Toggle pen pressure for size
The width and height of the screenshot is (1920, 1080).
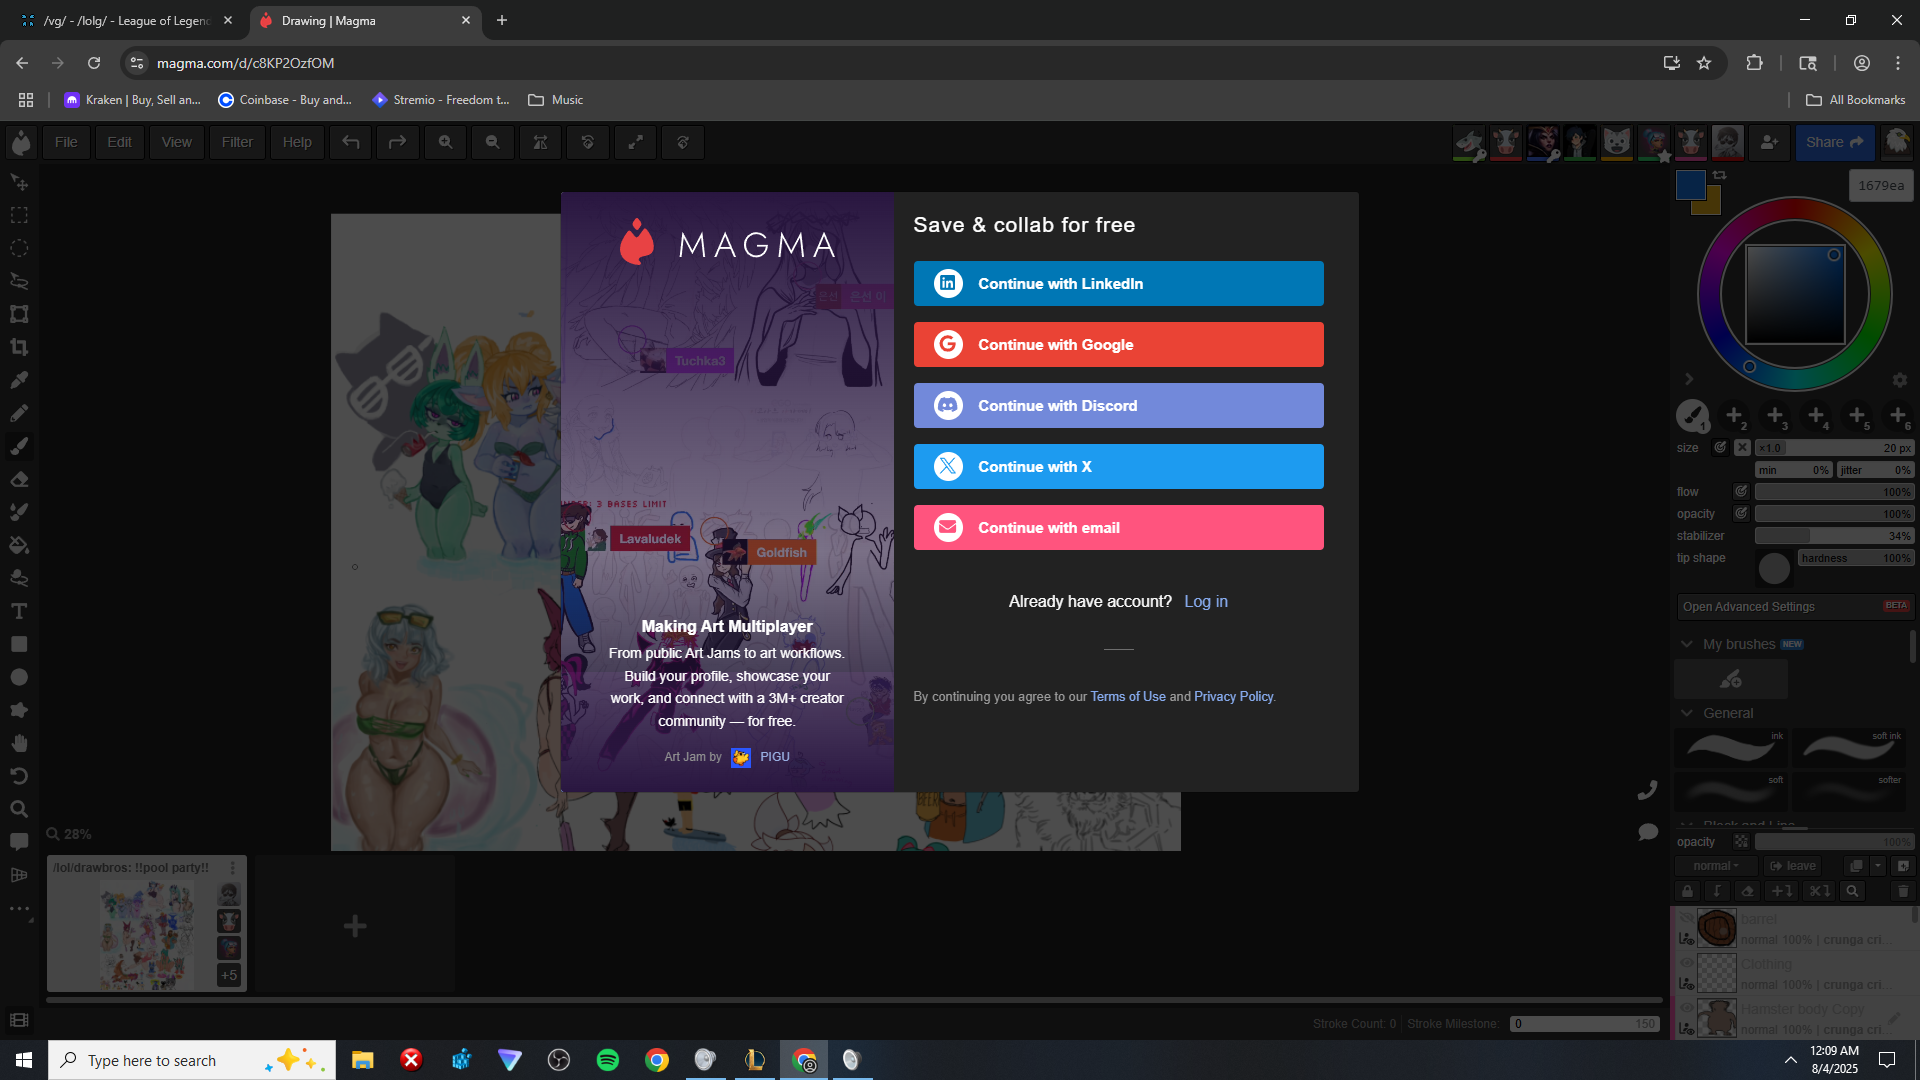click(x=1720, y=448)
